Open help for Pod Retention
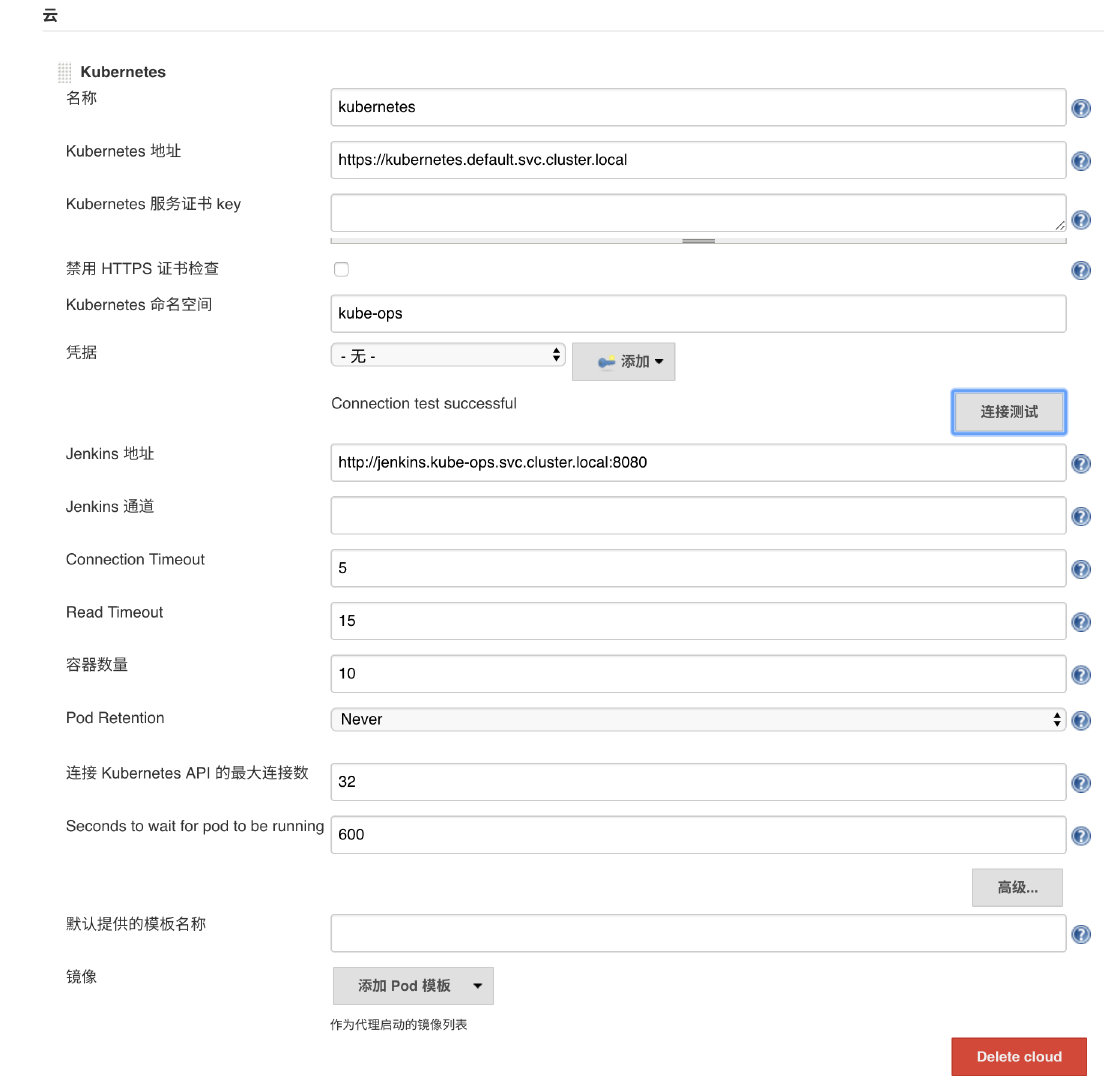The height and width of the screenshot is (1080, 1120). 1081,720
